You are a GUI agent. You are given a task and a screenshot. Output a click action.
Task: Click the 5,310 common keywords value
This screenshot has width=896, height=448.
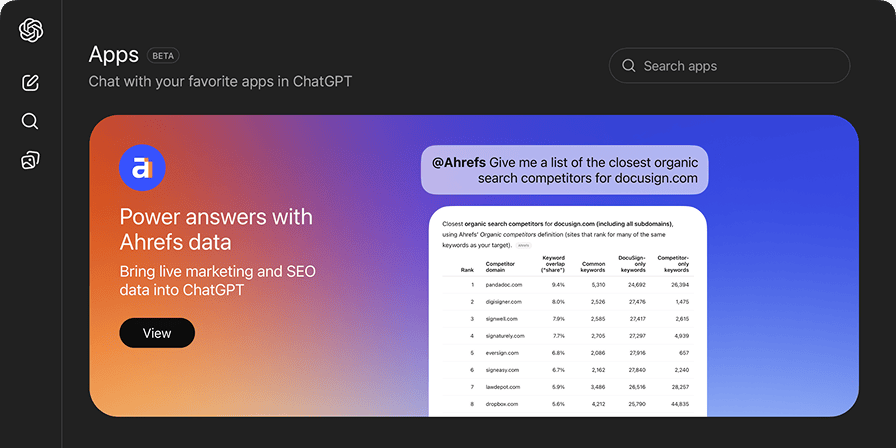pos(598,284)
